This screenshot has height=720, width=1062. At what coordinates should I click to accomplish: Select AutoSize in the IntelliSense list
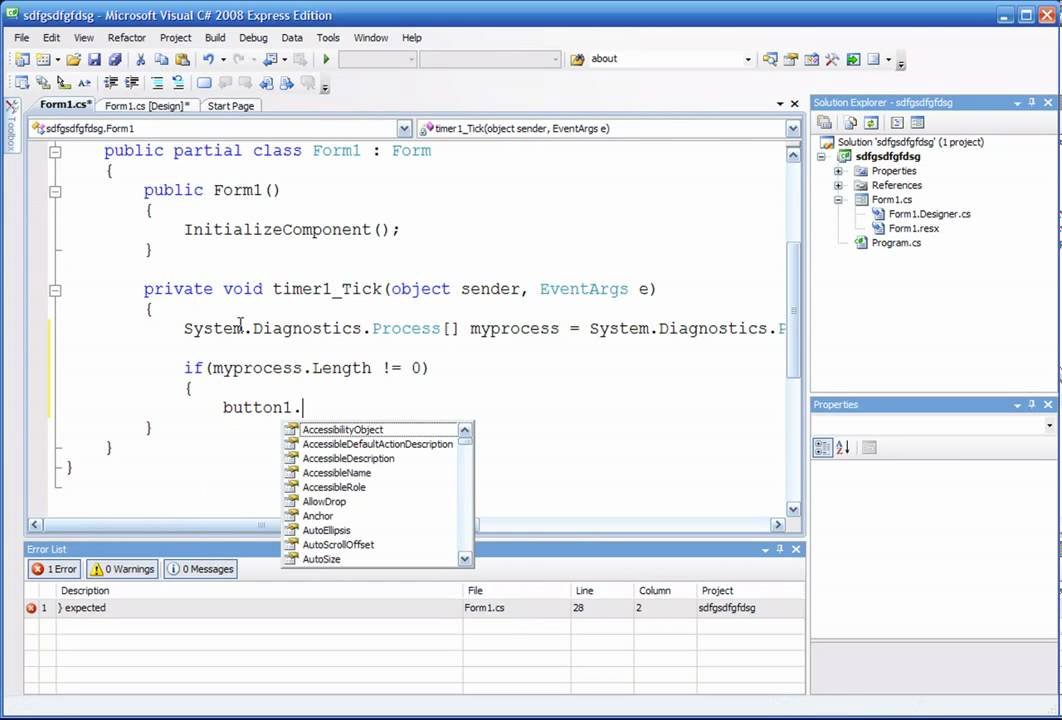322,559
